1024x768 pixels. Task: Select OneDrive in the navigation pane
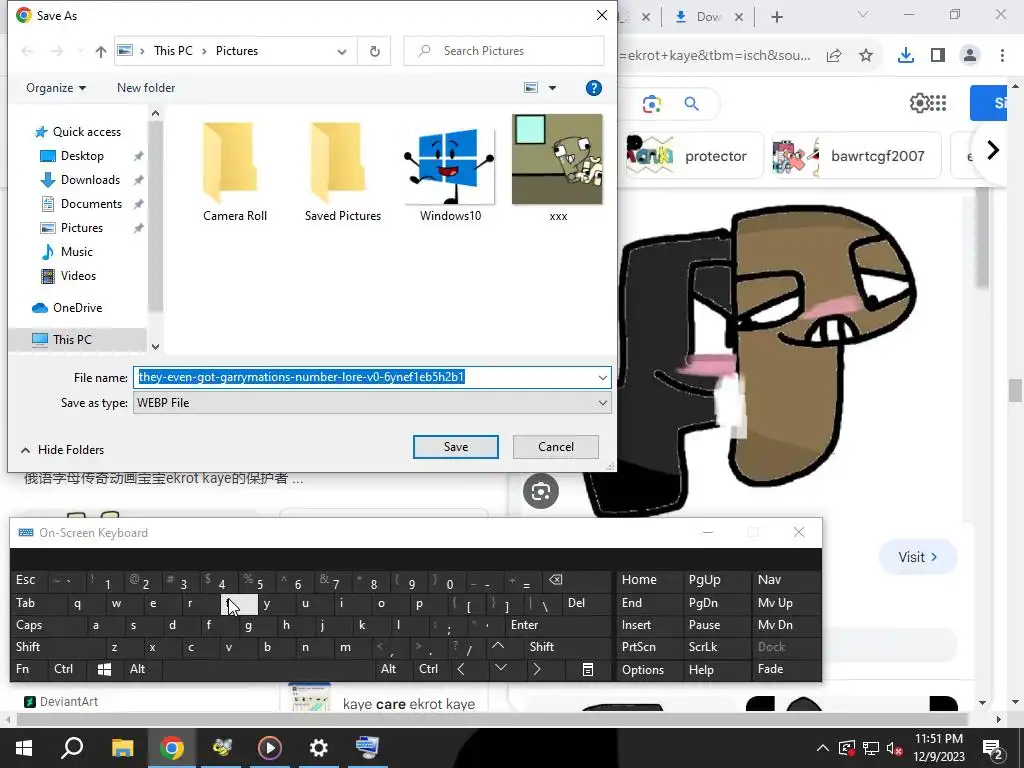(x=77, y=308)
